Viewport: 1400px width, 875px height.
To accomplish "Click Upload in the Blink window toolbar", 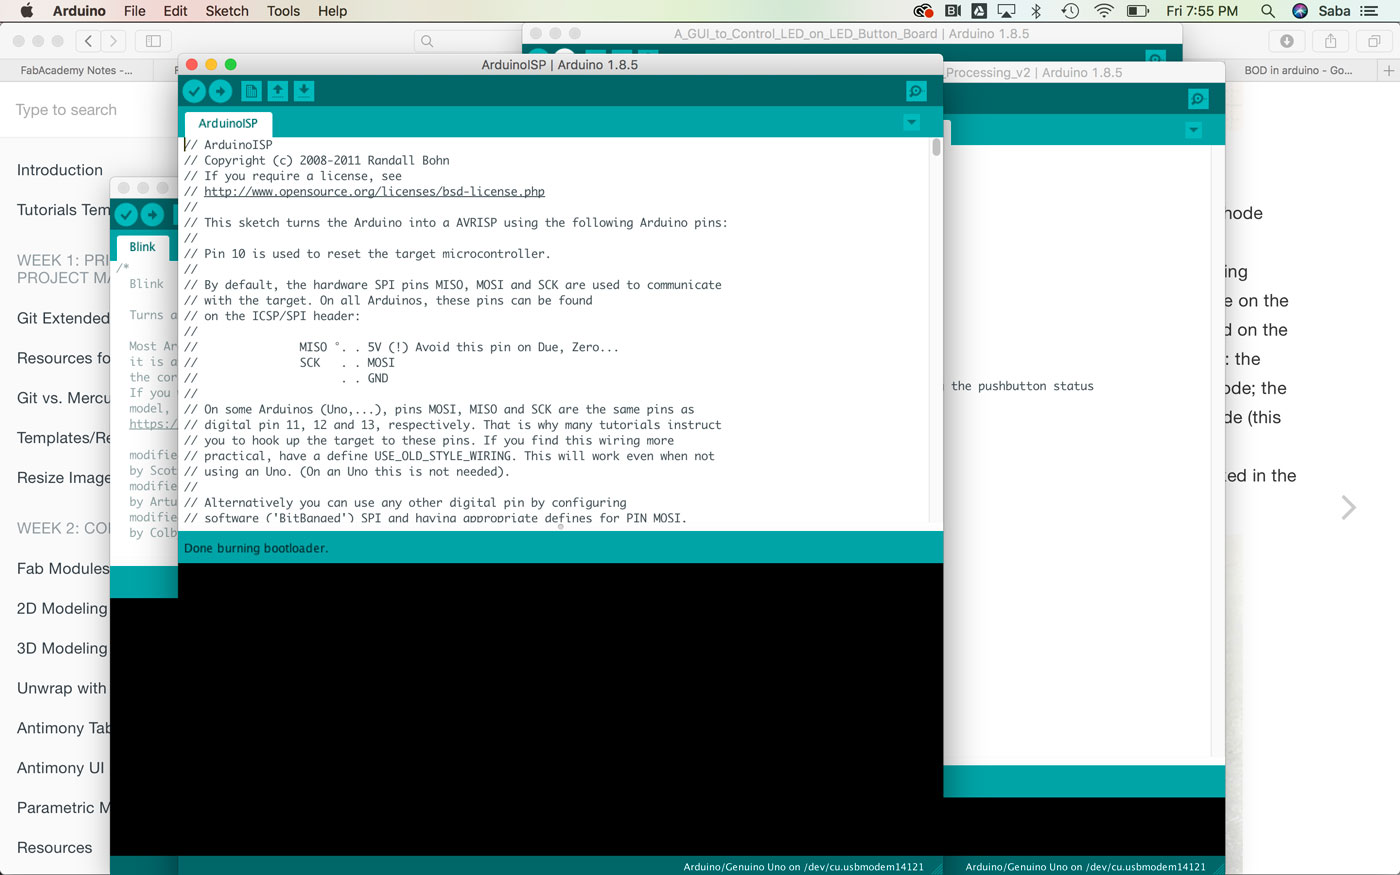I will [x=152, y=214].
